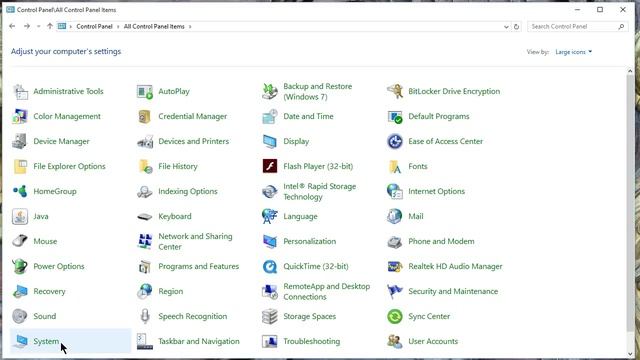Open the QuickTime icon
640x360 pixels.
tap(270, 266)
